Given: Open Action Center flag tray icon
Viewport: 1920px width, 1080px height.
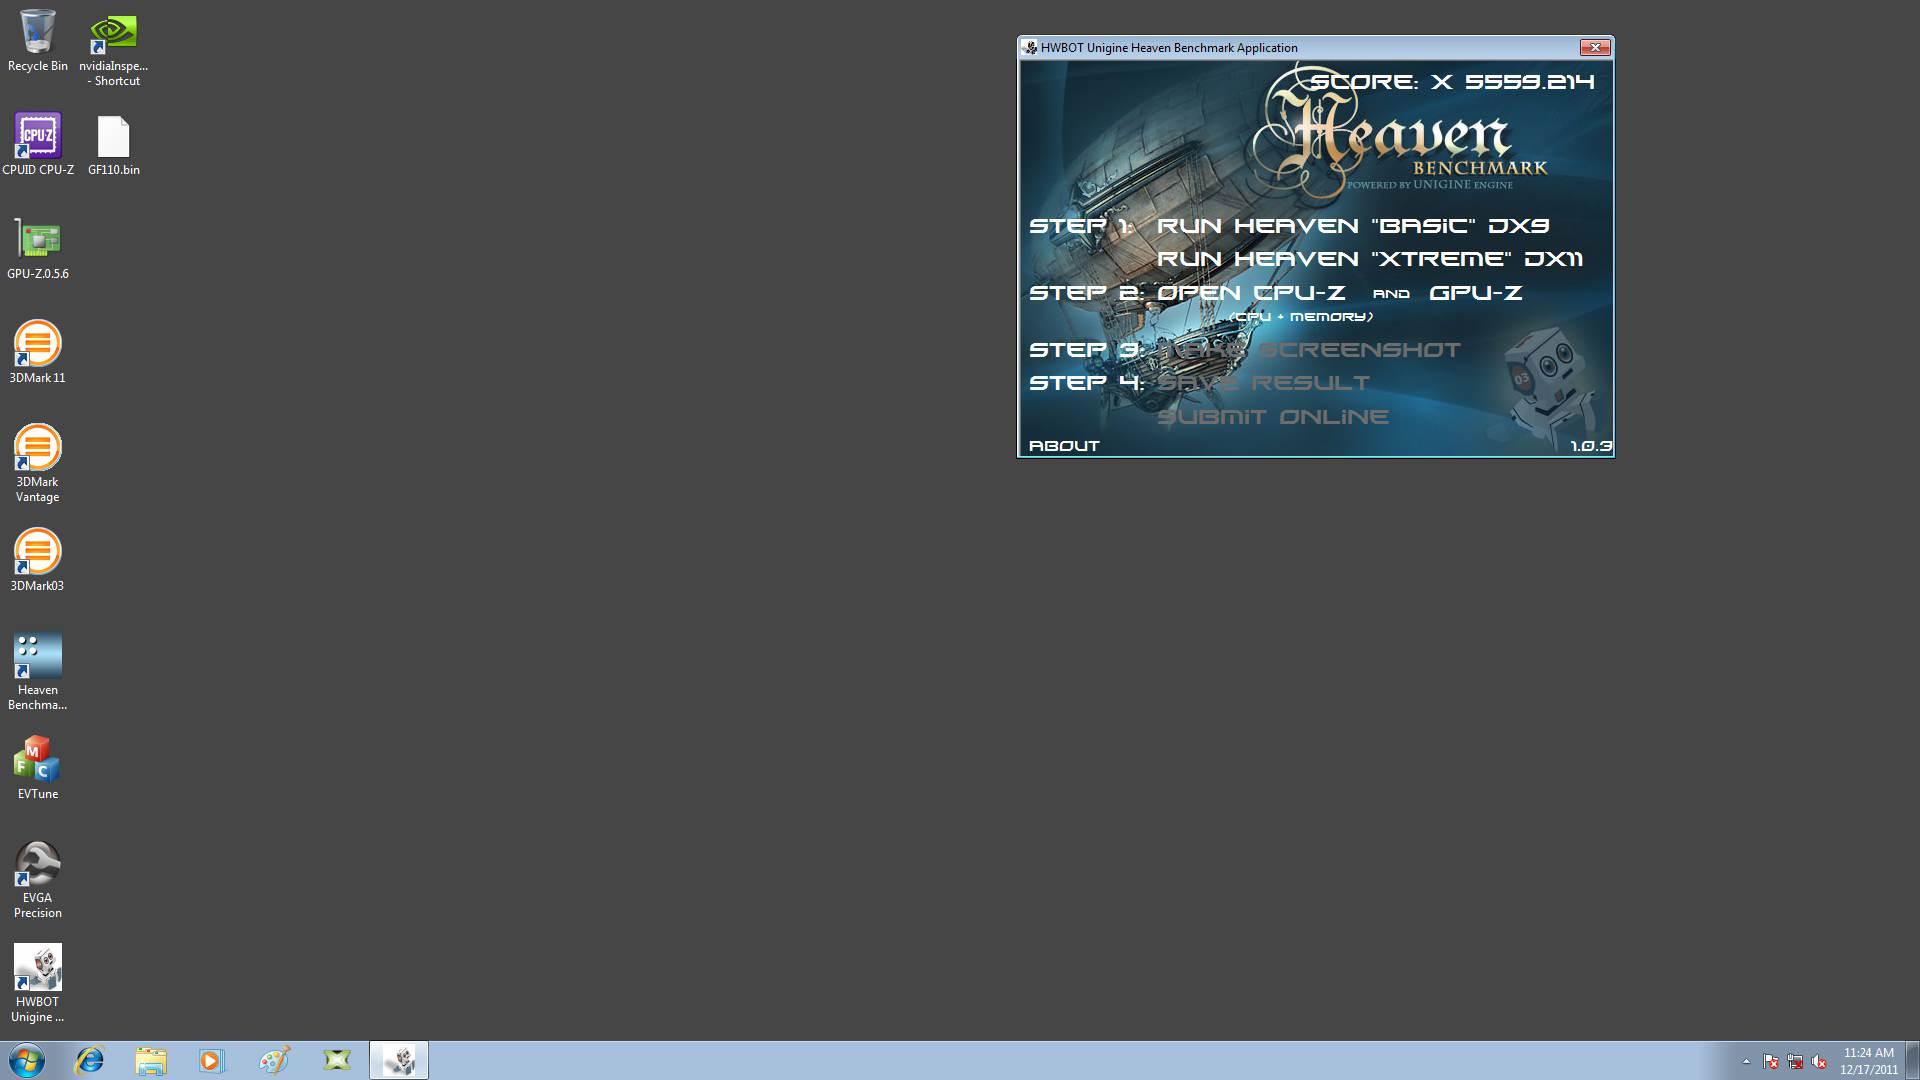Looking at the screenshot, I should click(1771, 1061).
